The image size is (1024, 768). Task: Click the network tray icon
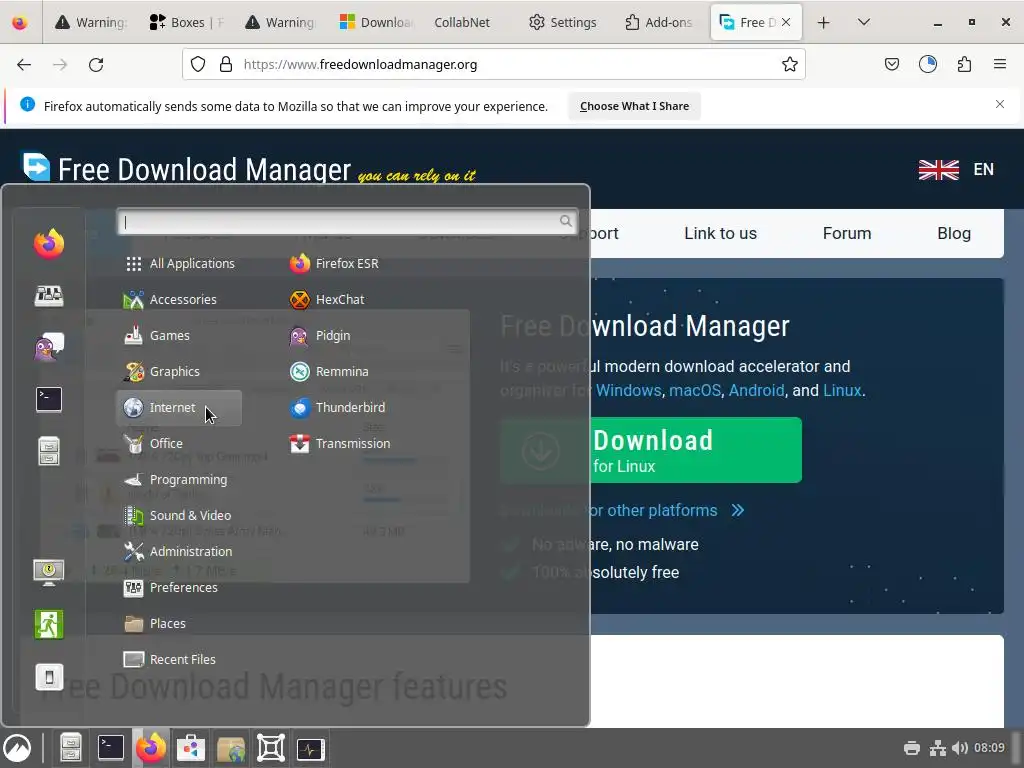click(x=938, y=748)
